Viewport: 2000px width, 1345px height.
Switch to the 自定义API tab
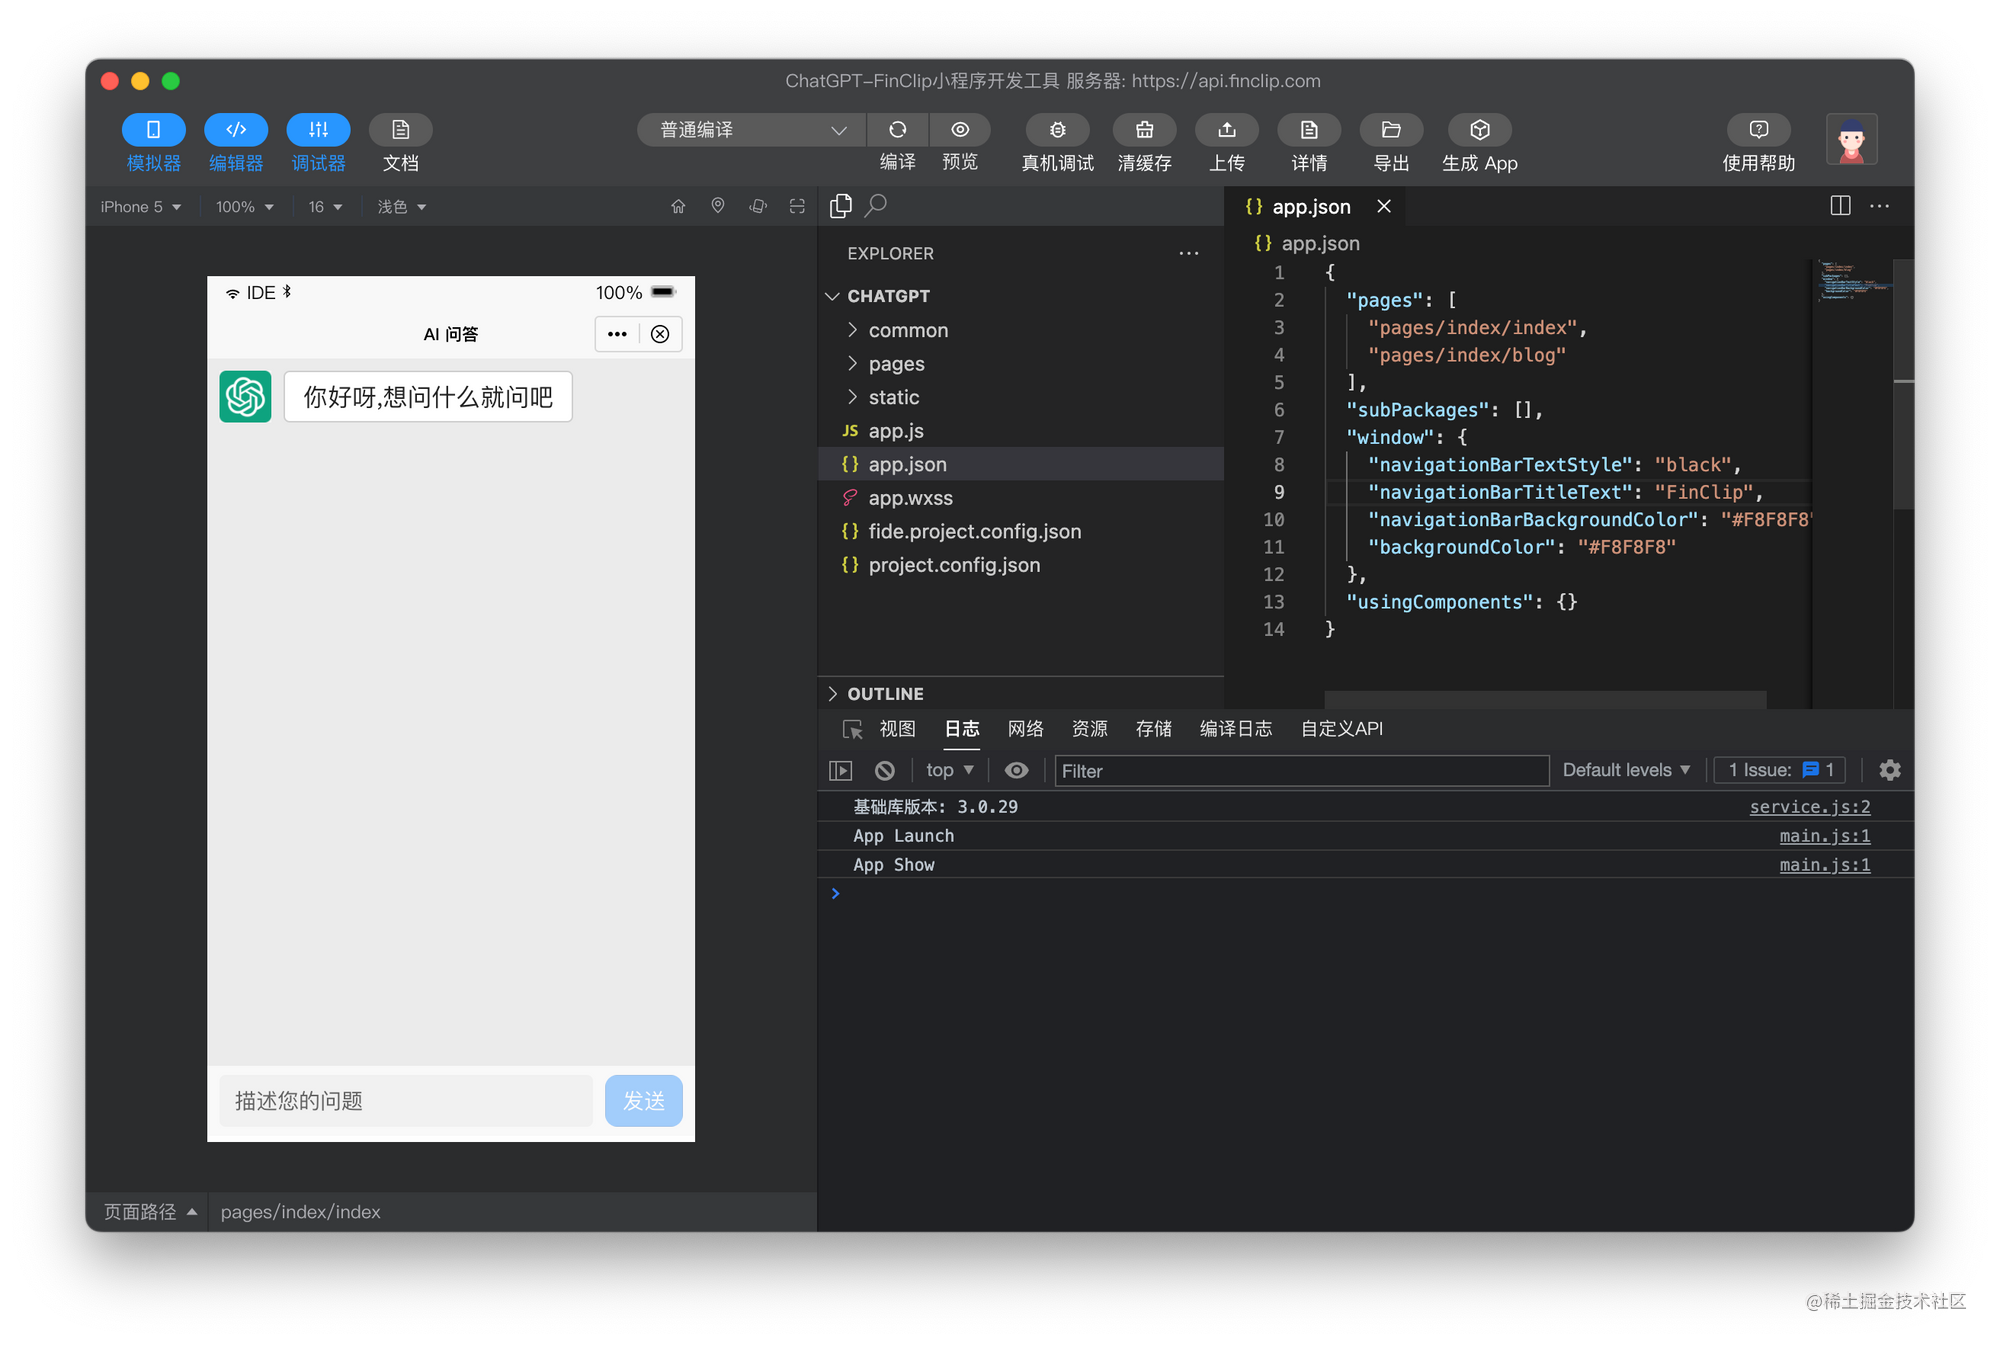(1342, 729)
